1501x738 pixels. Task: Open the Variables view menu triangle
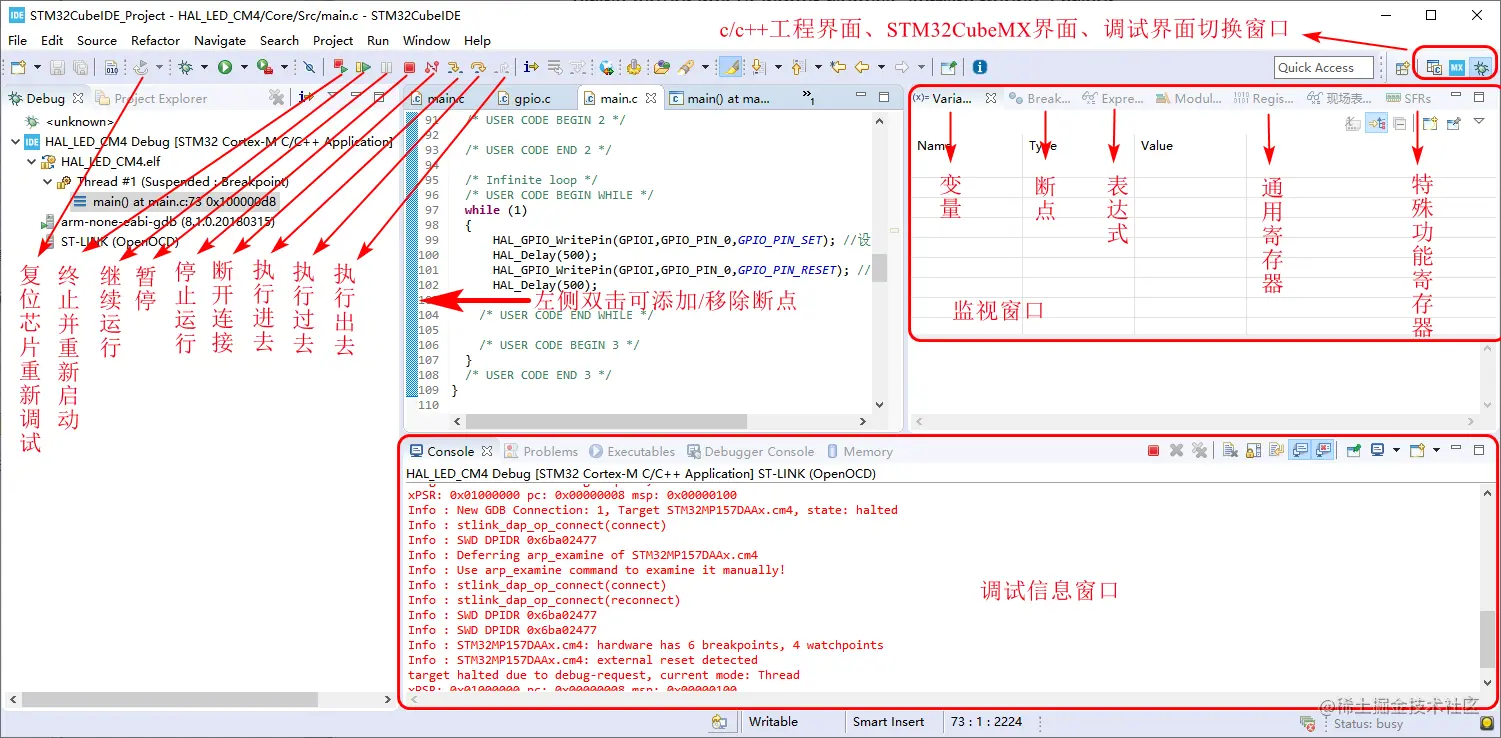[1478, 123]
